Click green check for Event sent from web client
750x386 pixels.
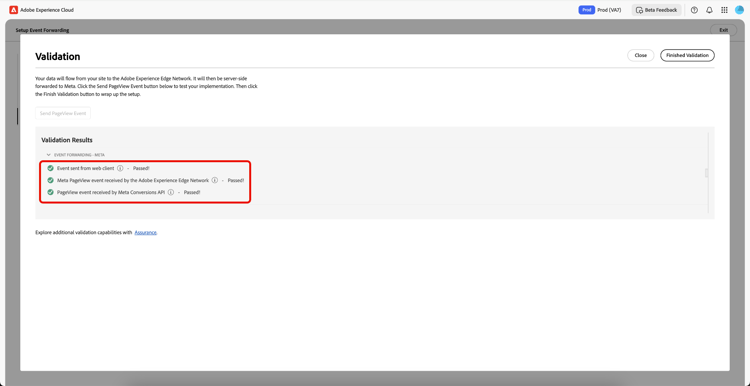[x=50, y=168]
